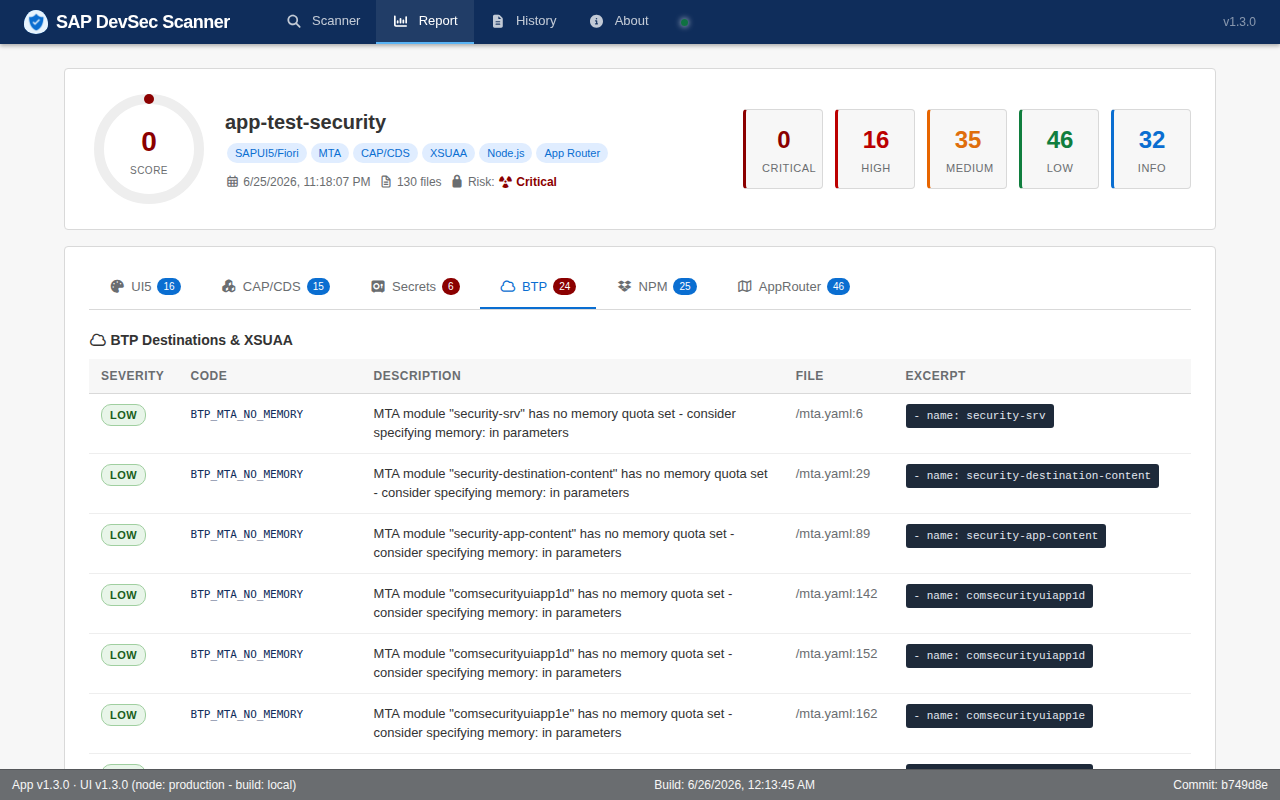Click the cloud icon in the BTP Destinations heading
The height and width of the screenshot is (800, 1280).
tap(98, 340)
